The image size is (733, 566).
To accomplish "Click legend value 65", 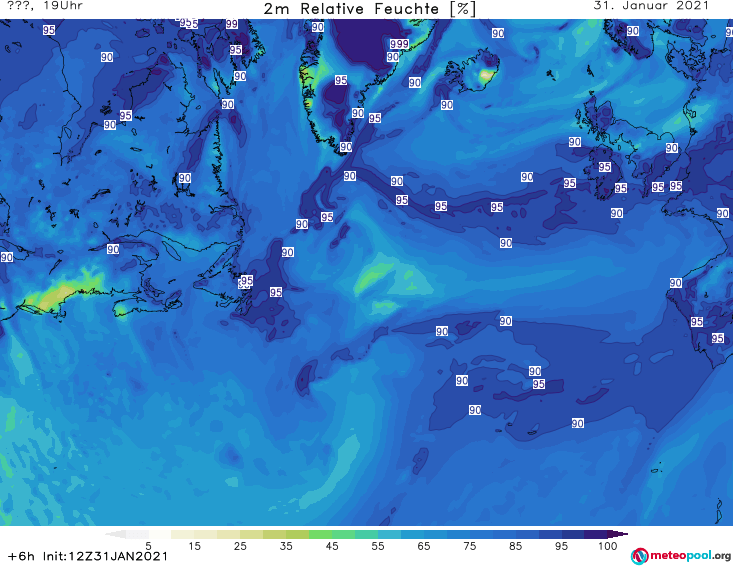I will coord(424,546).
